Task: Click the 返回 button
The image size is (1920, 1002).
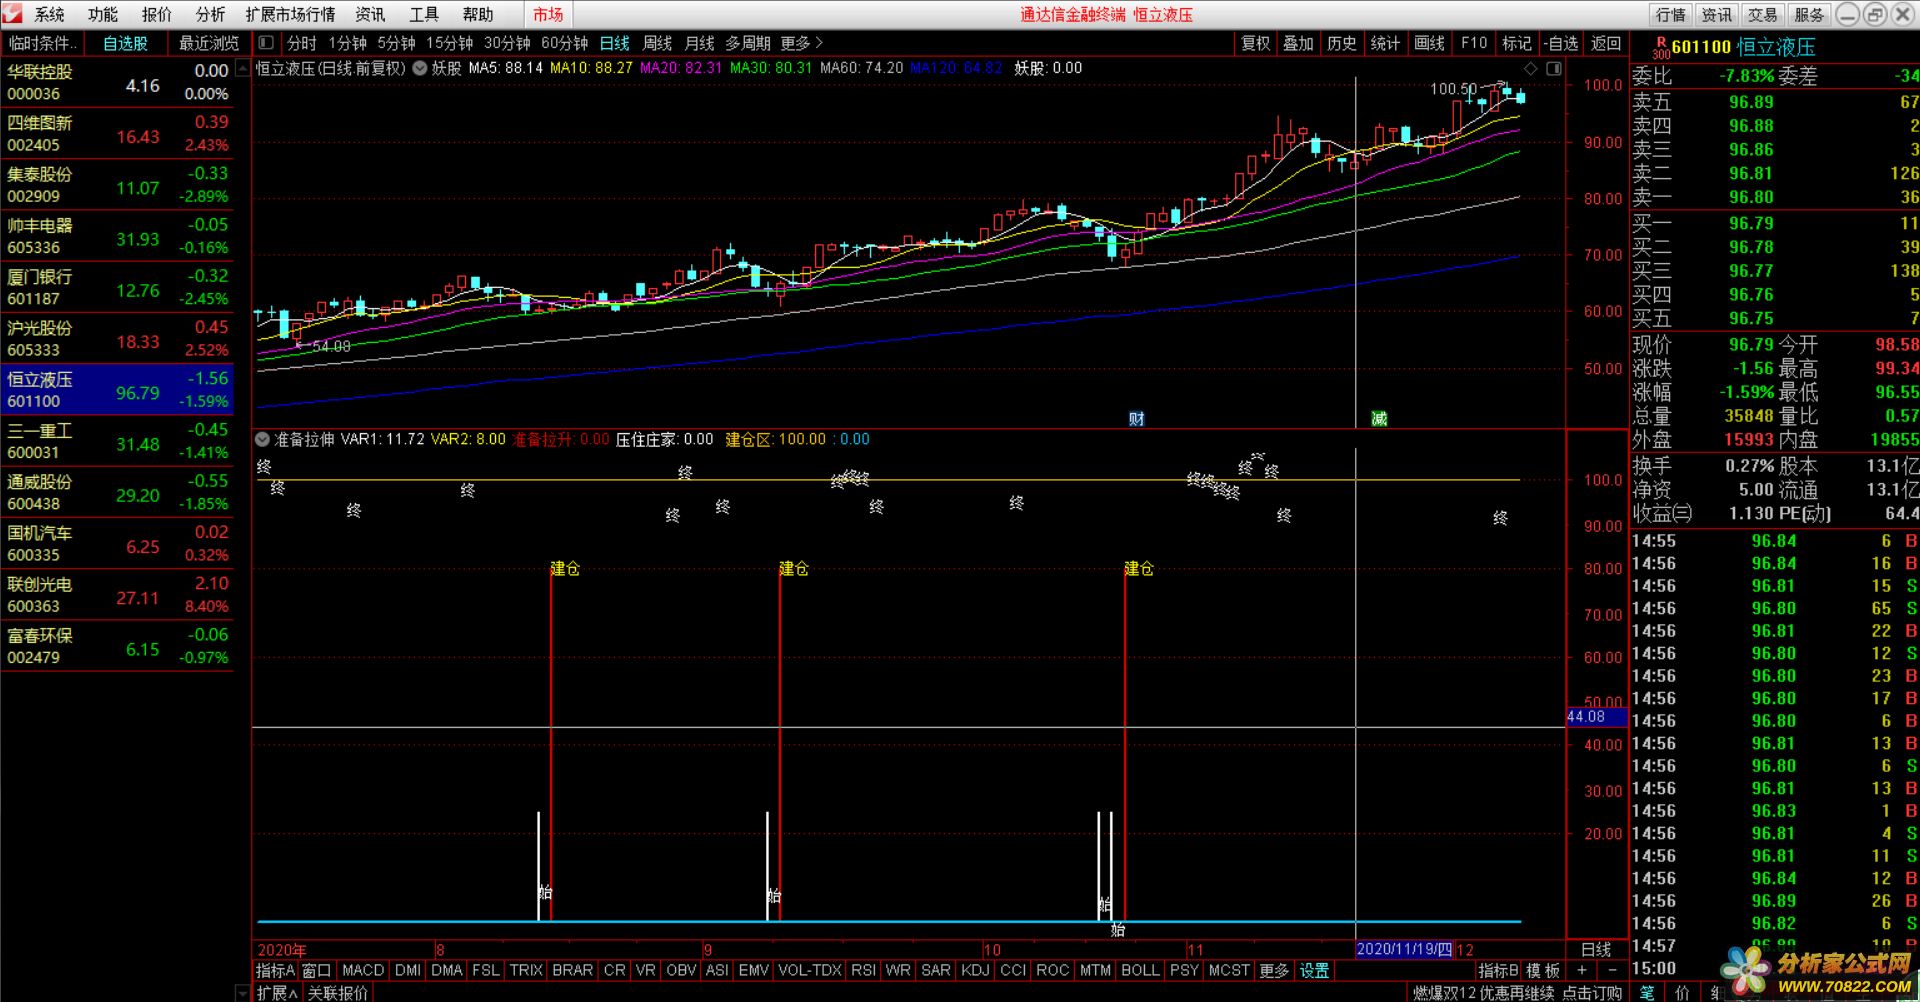Action: pyautogui.click(x=1606, y=43)
